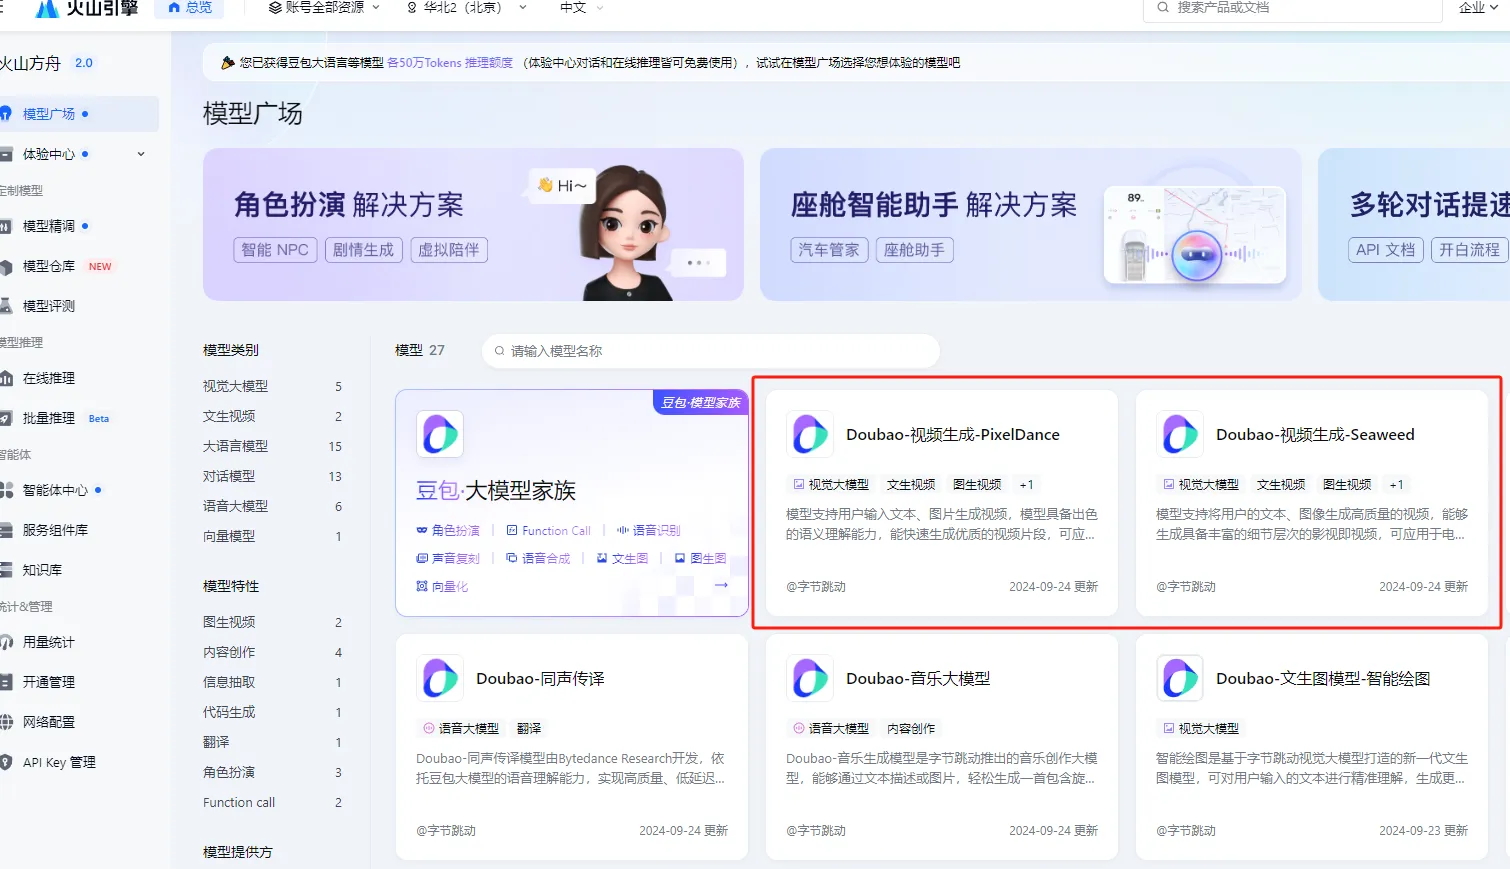Open the Doubao-同声传译 model card
Viewport: 1510px width, 869px height.
[x=572, y=747]
